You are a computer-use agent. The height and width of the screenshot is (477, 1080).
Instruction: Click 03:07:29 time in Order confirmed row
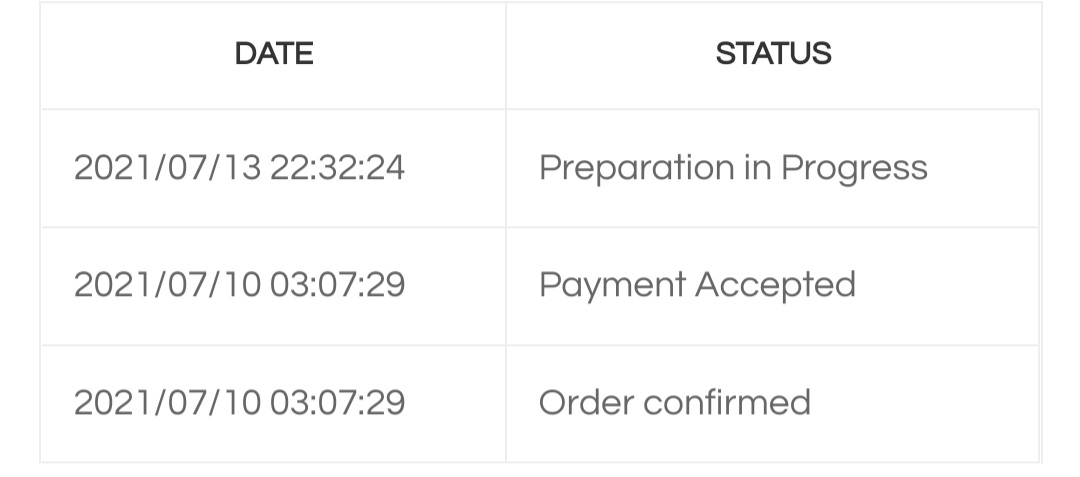(337, 403)
